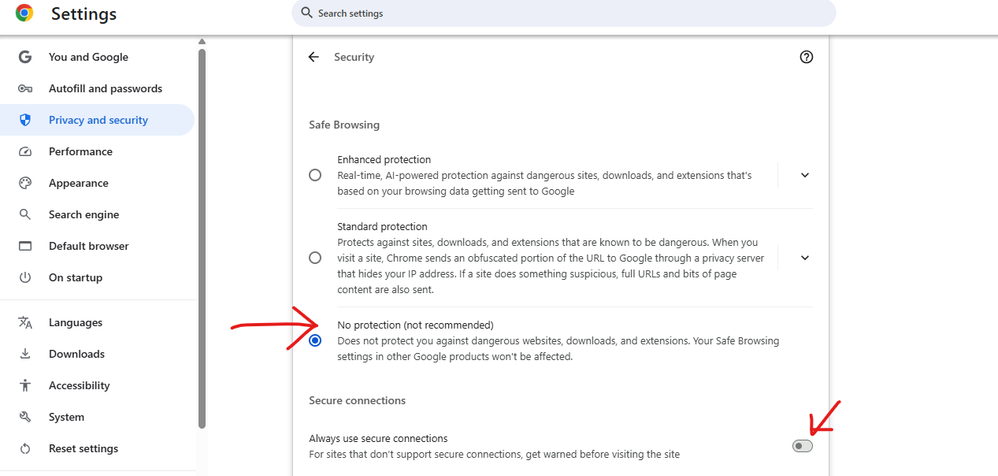The image size is (998, 476).
Task: Open the Search engine settings page
Action: [x=83, y=215]
